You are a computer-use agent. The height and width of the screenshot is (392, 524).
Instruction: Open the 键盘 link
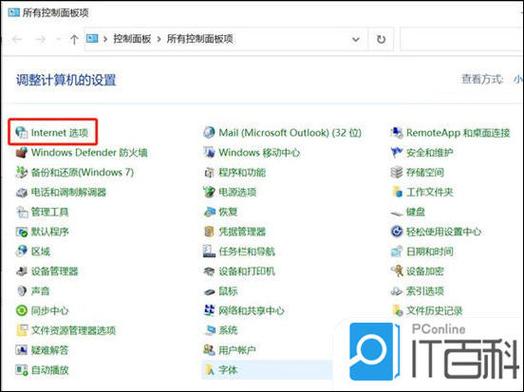point(415,212)
